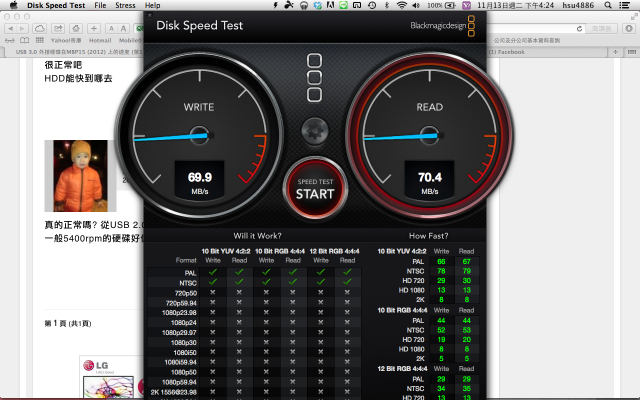Show Top Sites grid icon
Viewport: 640px width, 400px height.
tap(40, 40)
